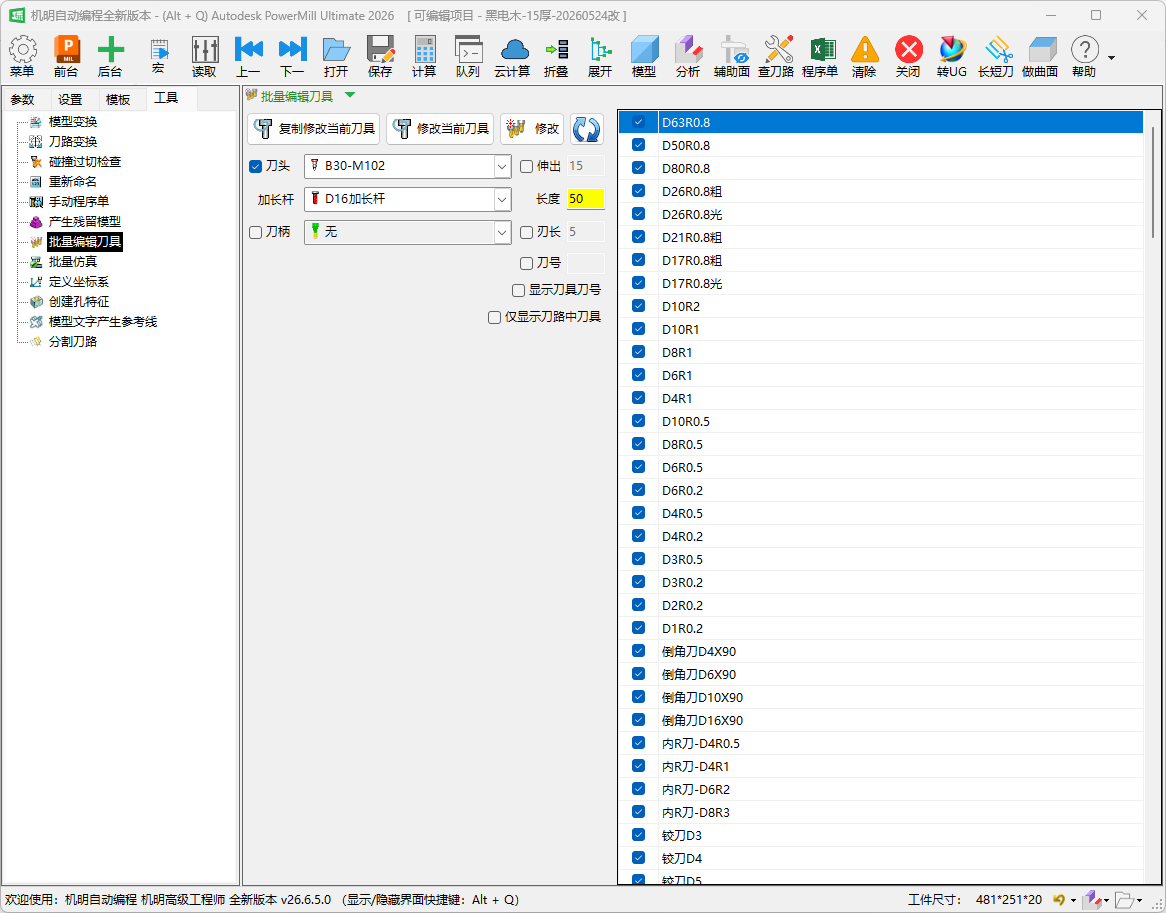Click the 计算 calculator icon
This screenshot has height=913, width=1166.
click(425, 50)
